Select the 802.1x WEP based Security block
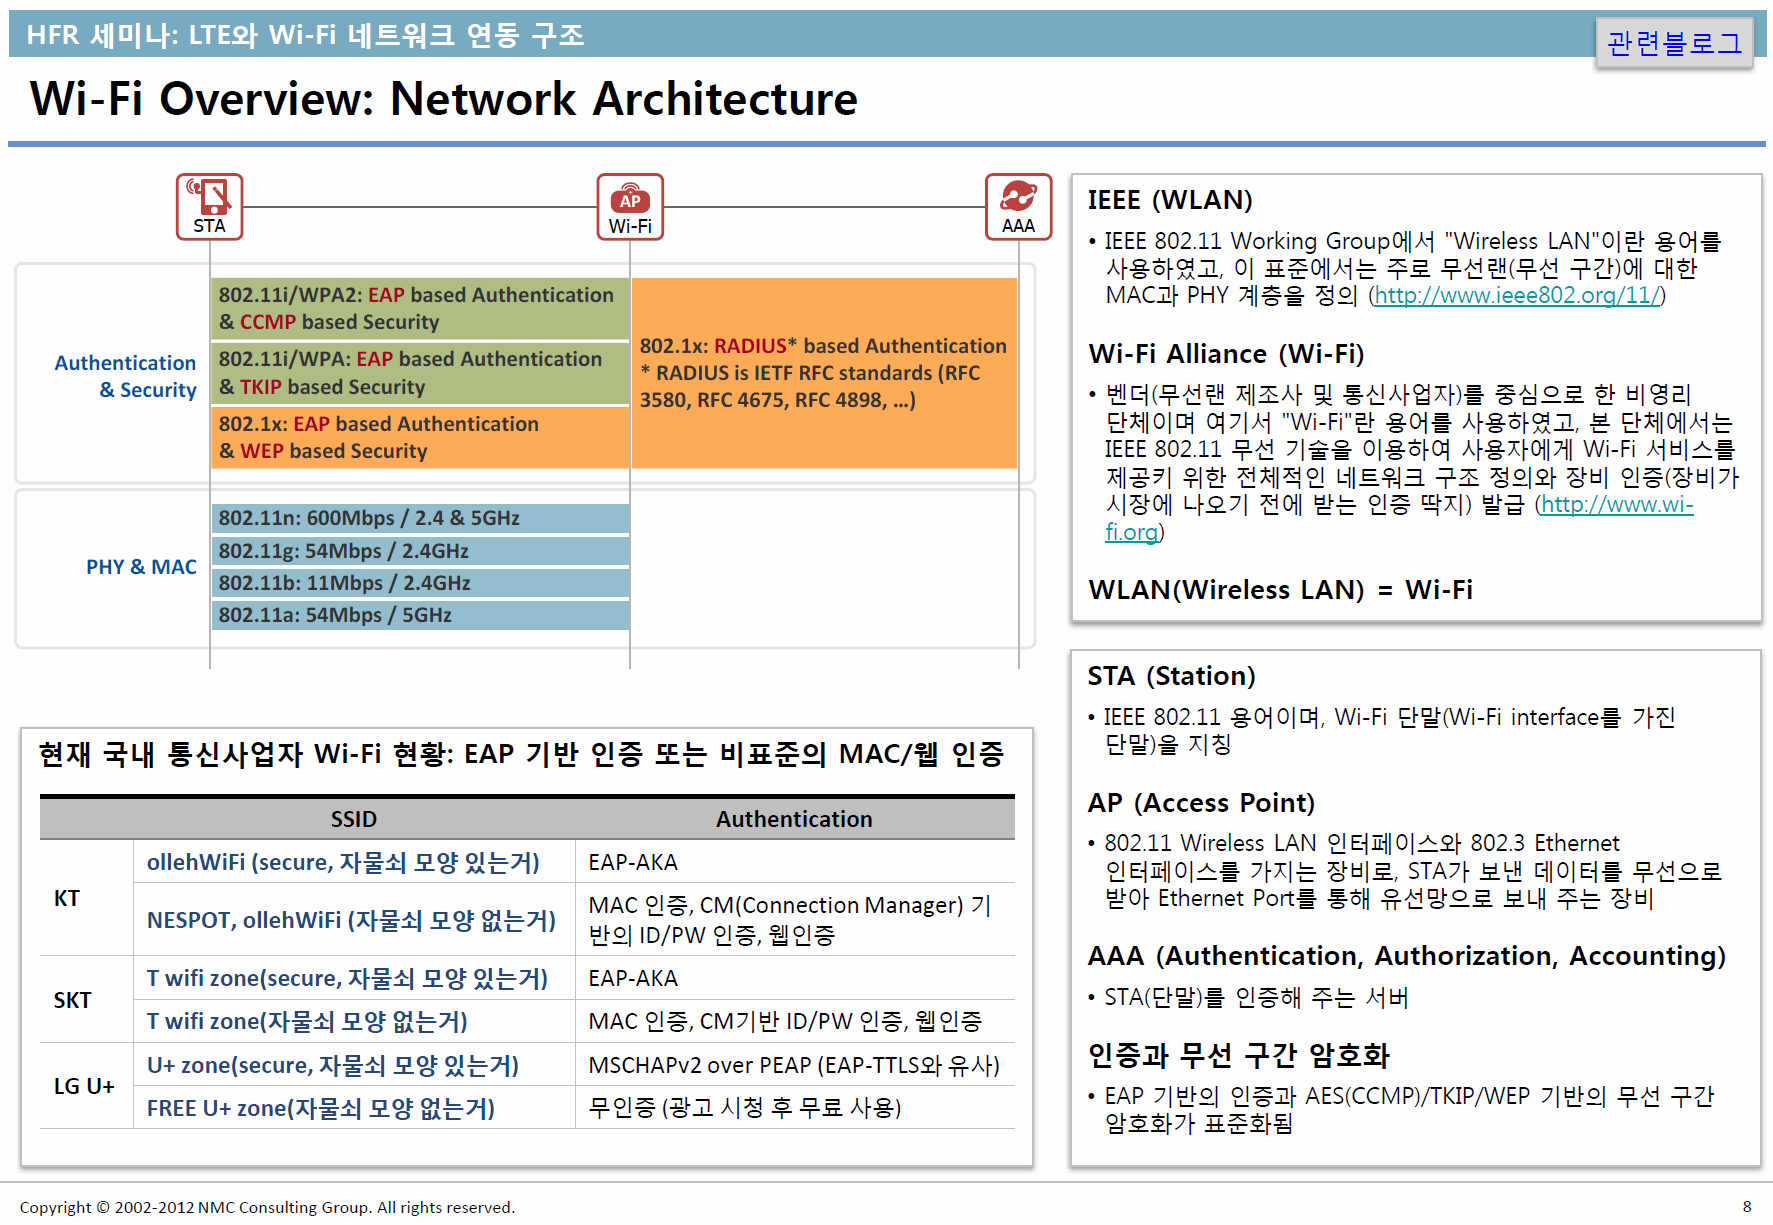This screenshot has height=1225, width=1773. (x=420, y=437)
